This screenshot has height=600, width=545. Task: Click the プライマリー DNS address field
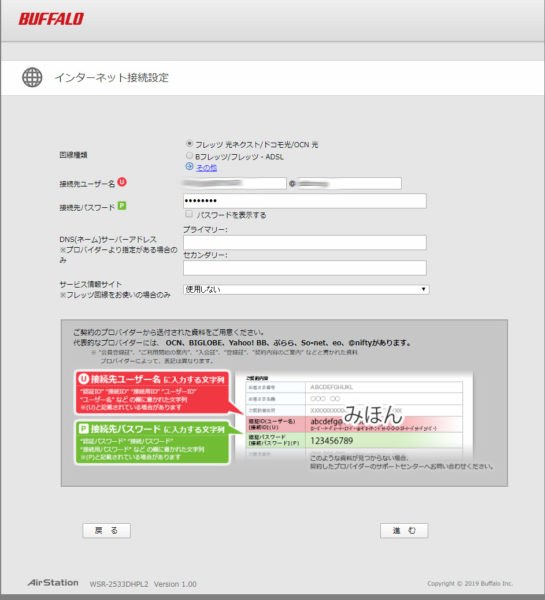pos(305,242)
